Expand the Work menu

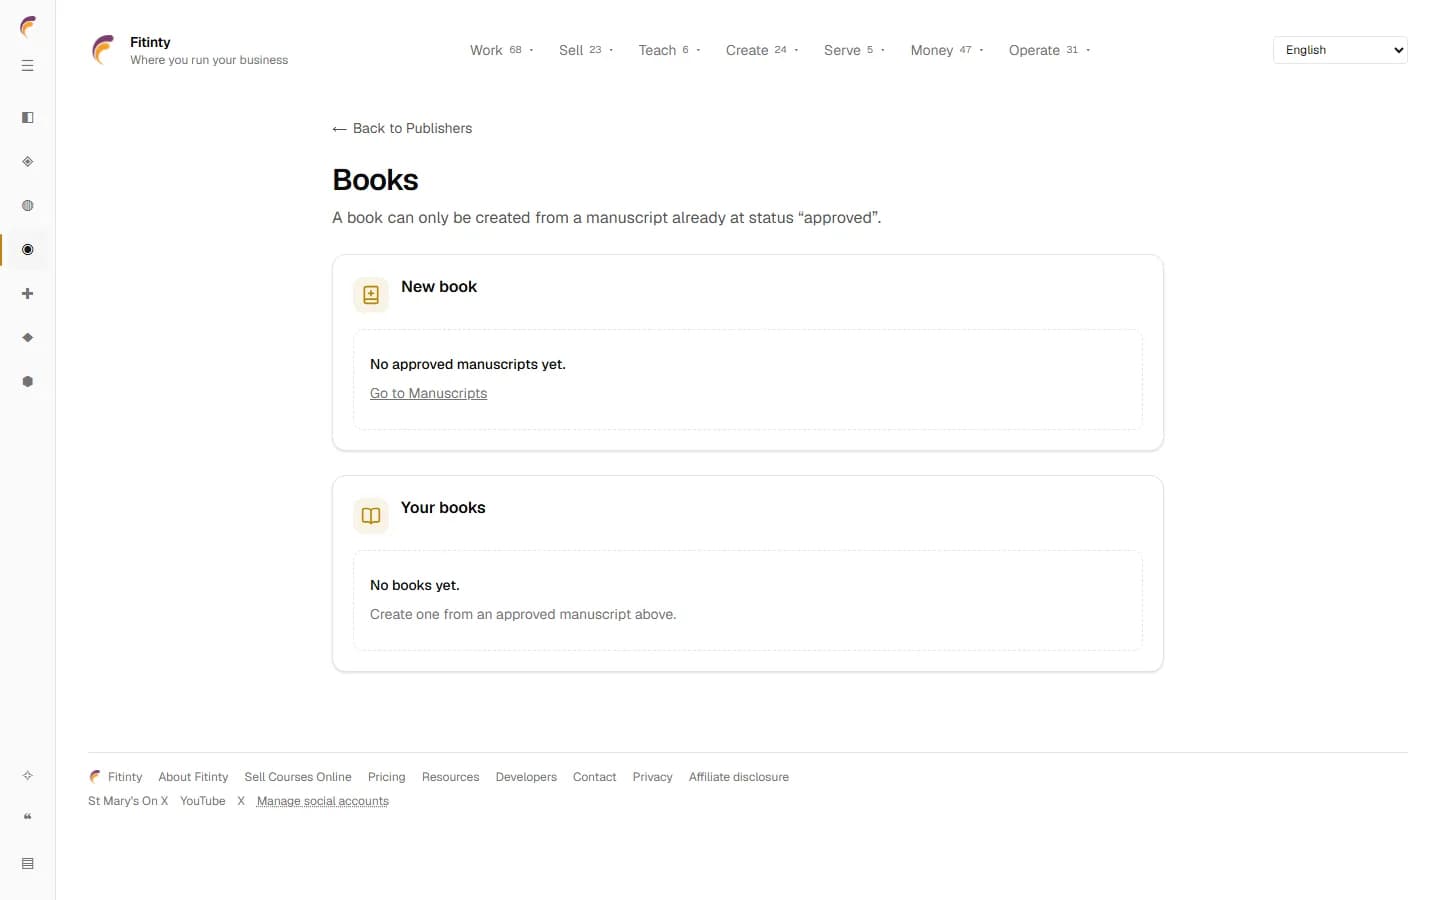click(x=502, y=50)
